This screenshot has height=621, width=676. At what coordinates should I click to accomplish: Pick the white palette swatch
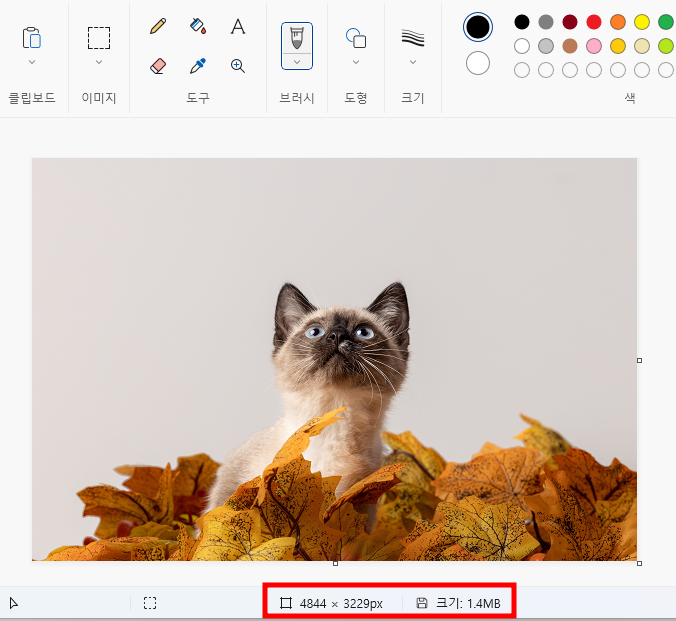click(522, 46)
